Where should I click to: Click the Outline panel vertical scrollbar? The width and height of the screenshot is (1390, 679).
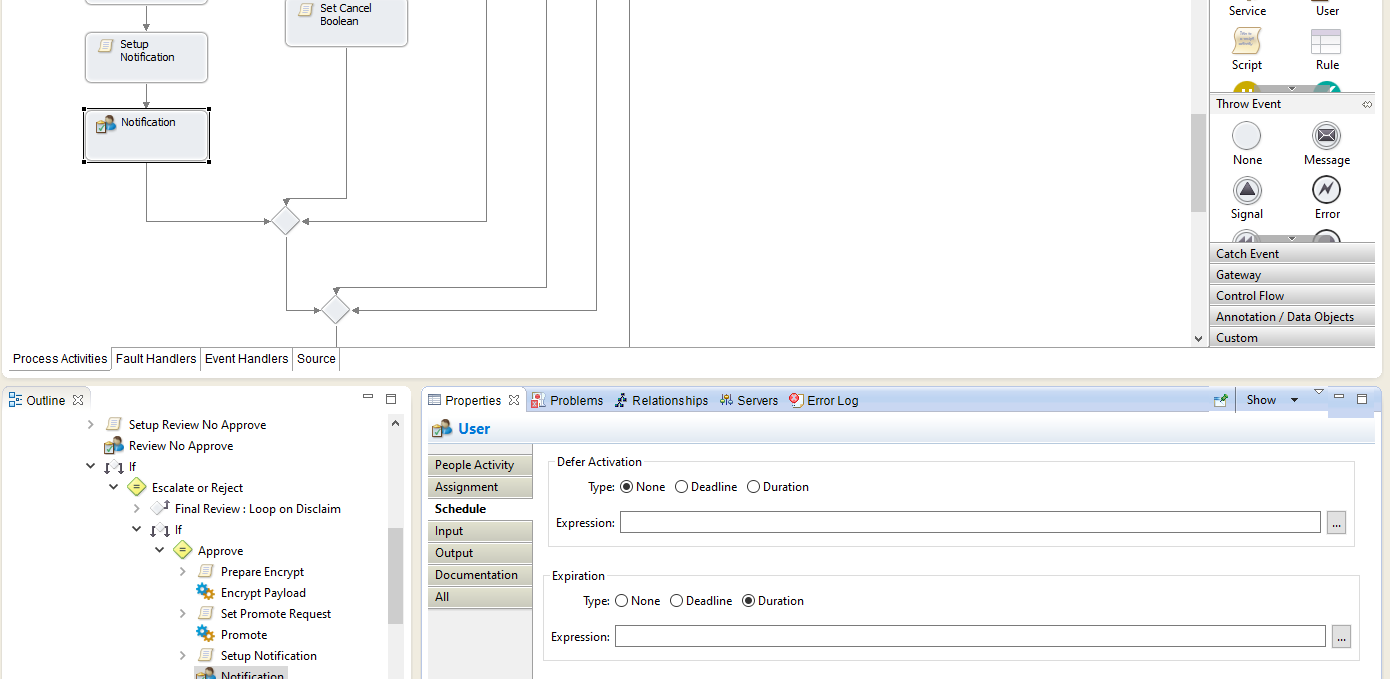[395, 575]
